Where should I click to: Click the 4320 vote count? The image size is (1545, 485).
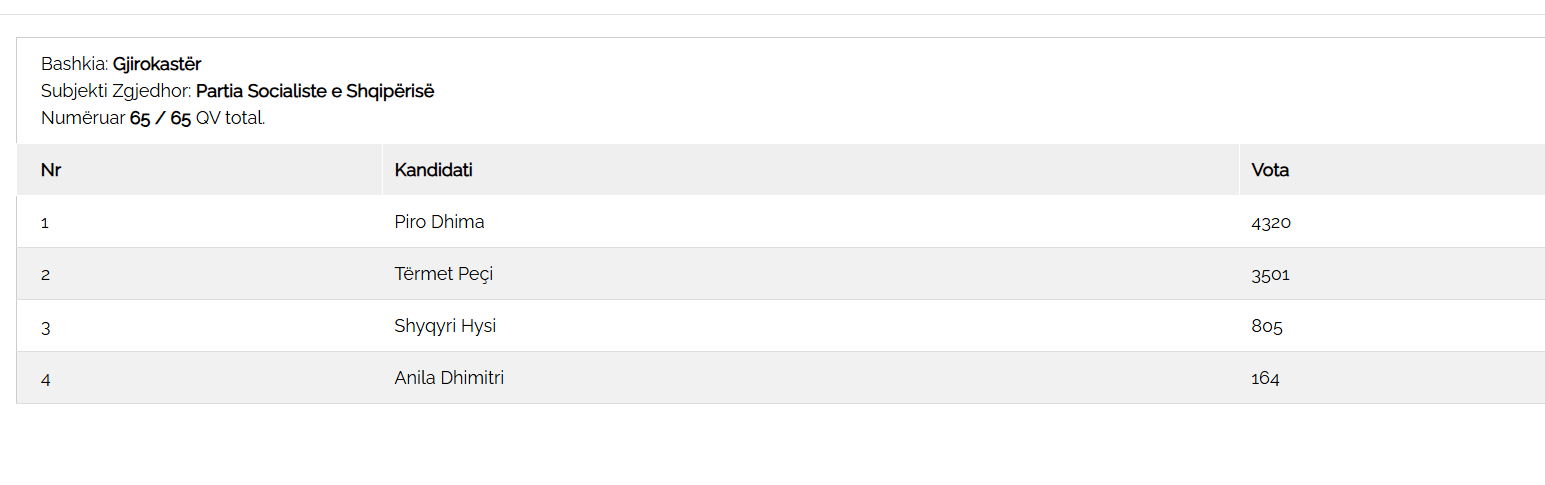[1271, 222]
